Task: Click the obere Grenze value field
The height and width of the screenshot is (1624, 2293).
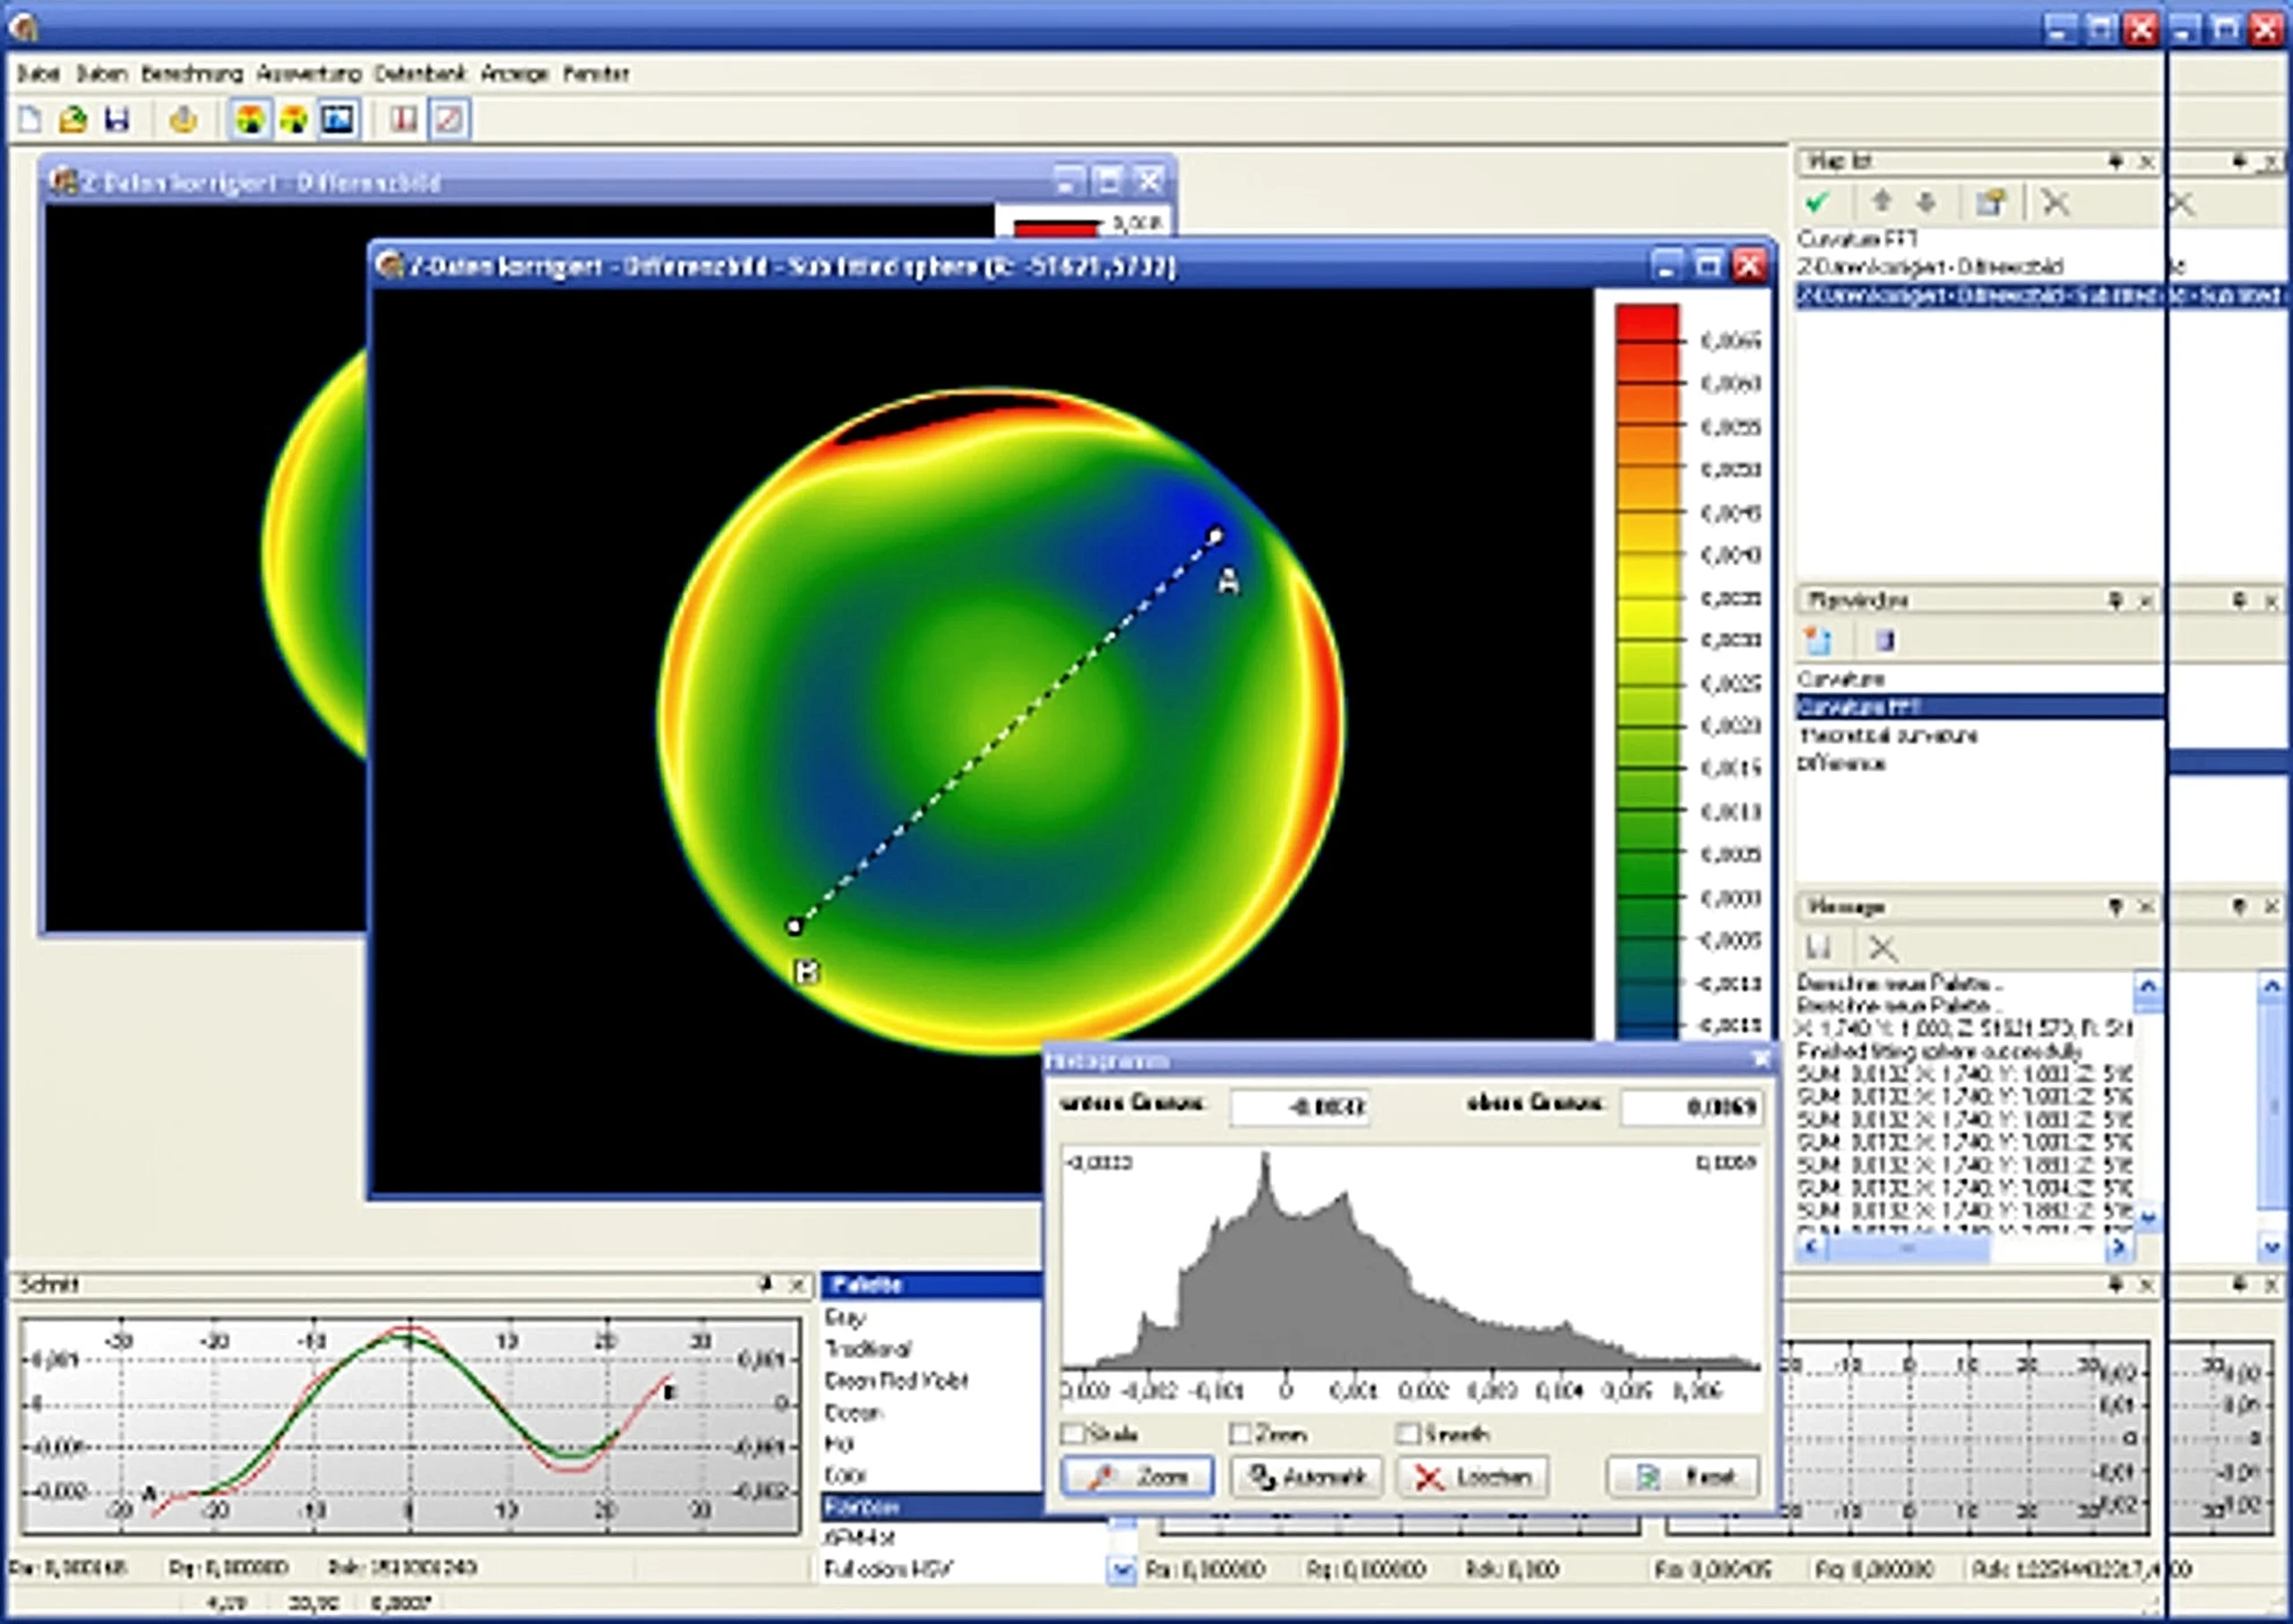Action: 1691,1107
